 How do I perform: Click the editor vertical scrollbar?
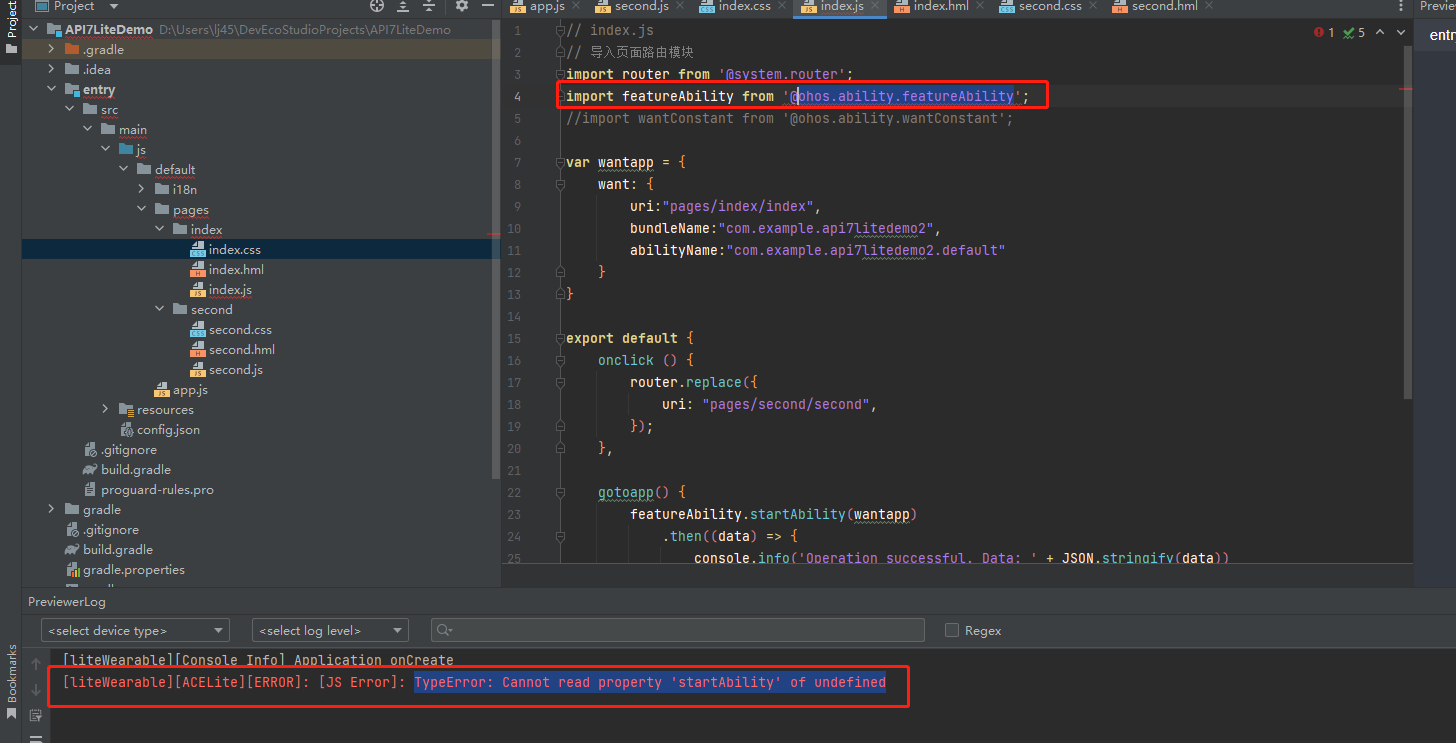(x=1409, y=220)
